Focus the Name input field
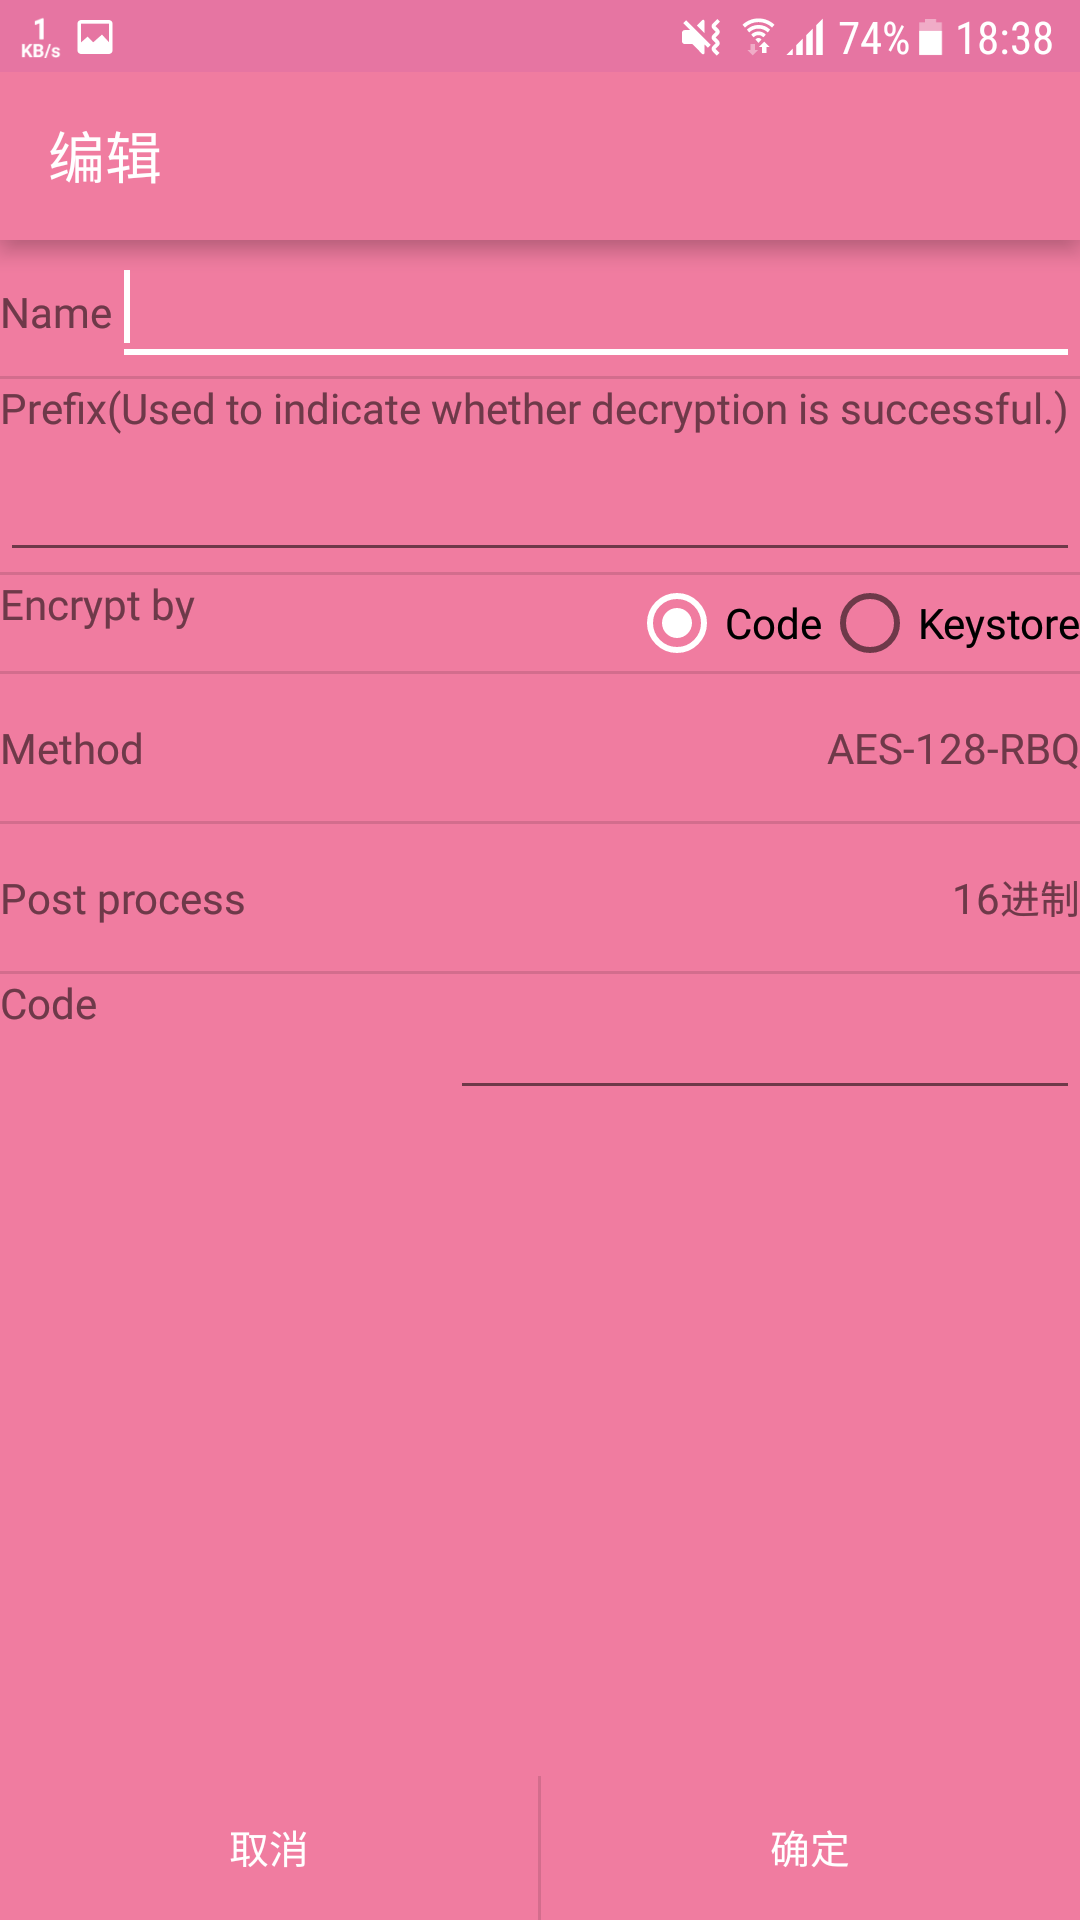 pyautogui.click(x=596, y=314)
